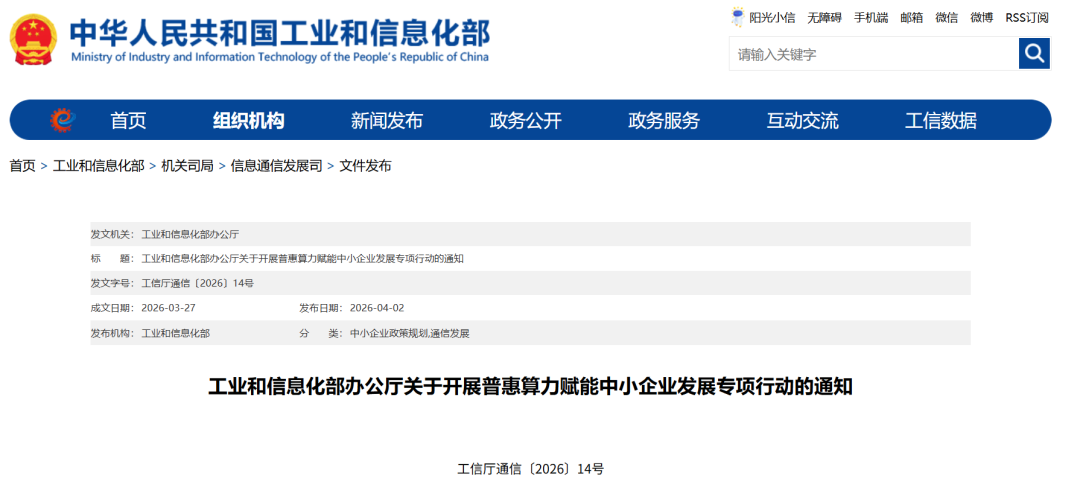Open the 工信数据 menu item
Image resolution: width=1080 pixels, height=479 pixels.
[x=940, y=121]
